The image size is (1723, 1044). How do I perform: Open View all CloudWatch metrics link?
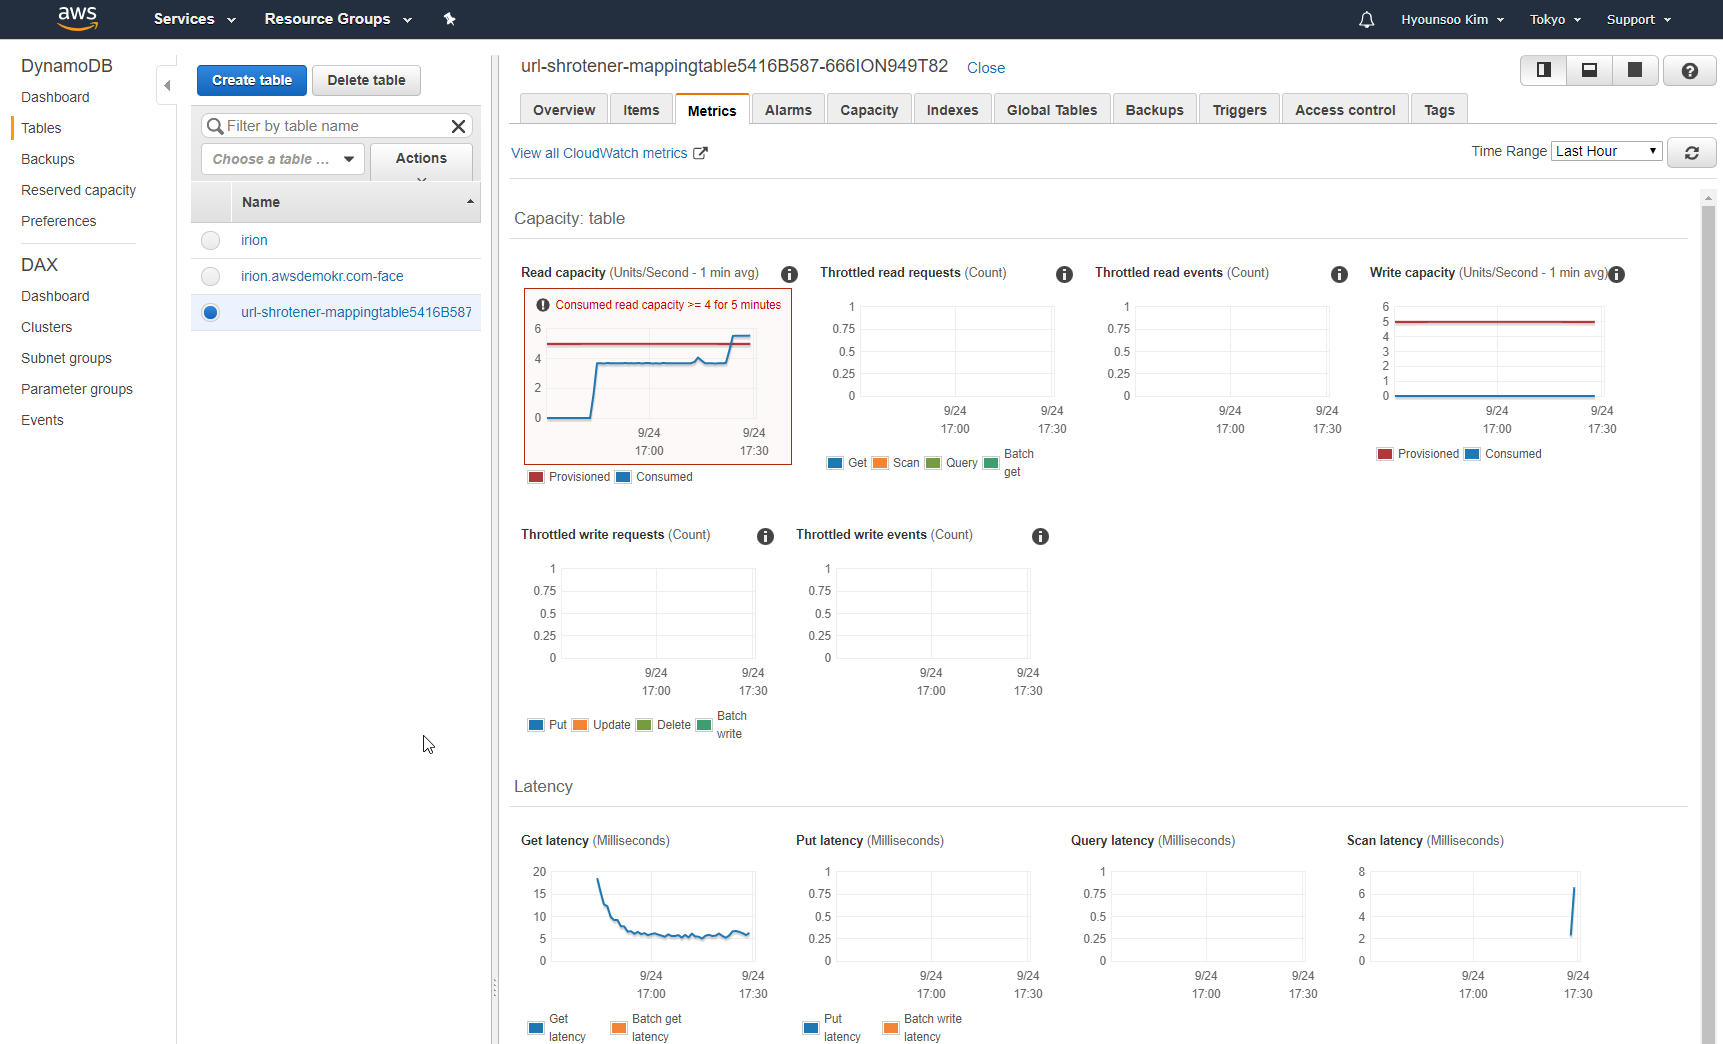pyautogui.click(x=599, y=153)
